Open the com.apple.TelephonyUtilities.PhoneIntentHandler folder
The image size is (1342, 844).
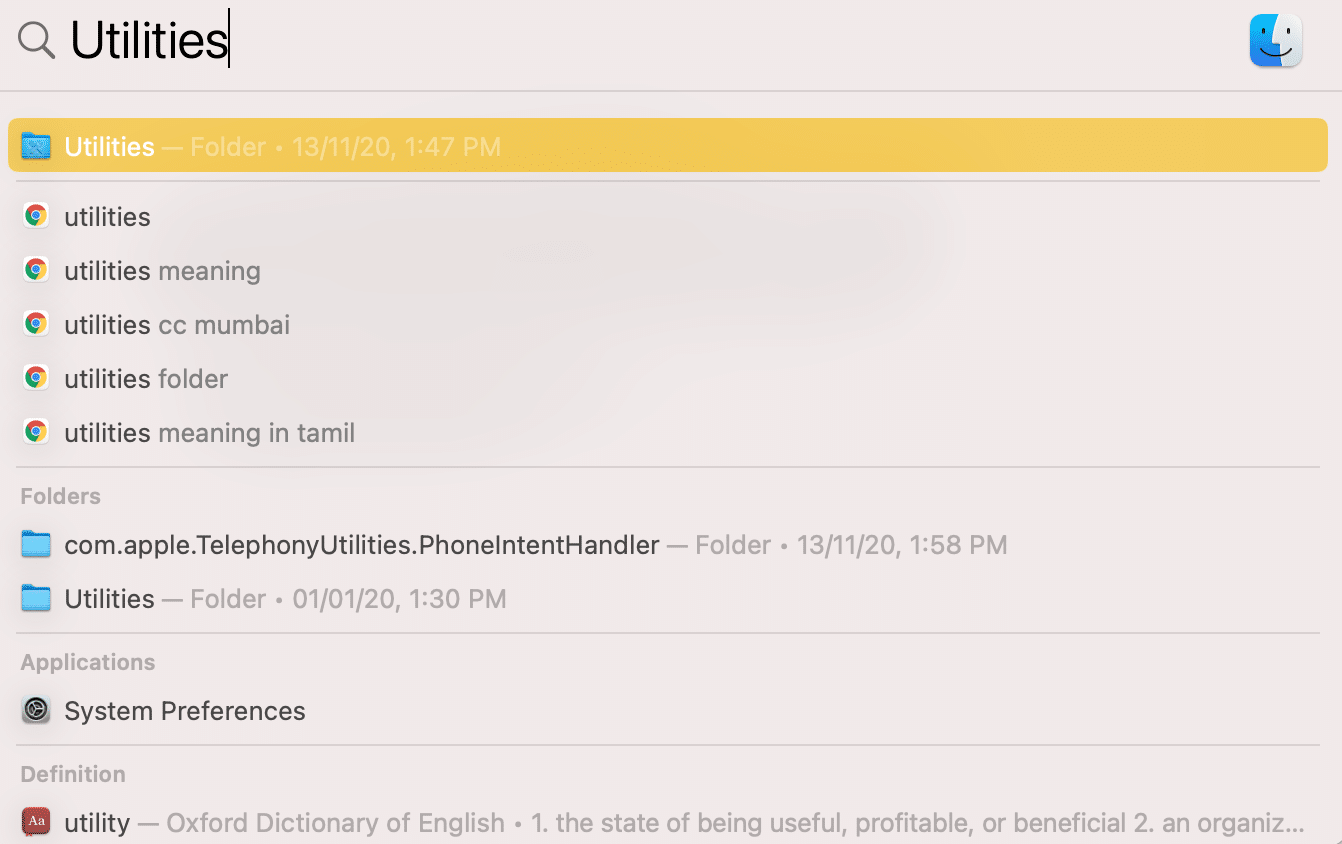(361, 545)
